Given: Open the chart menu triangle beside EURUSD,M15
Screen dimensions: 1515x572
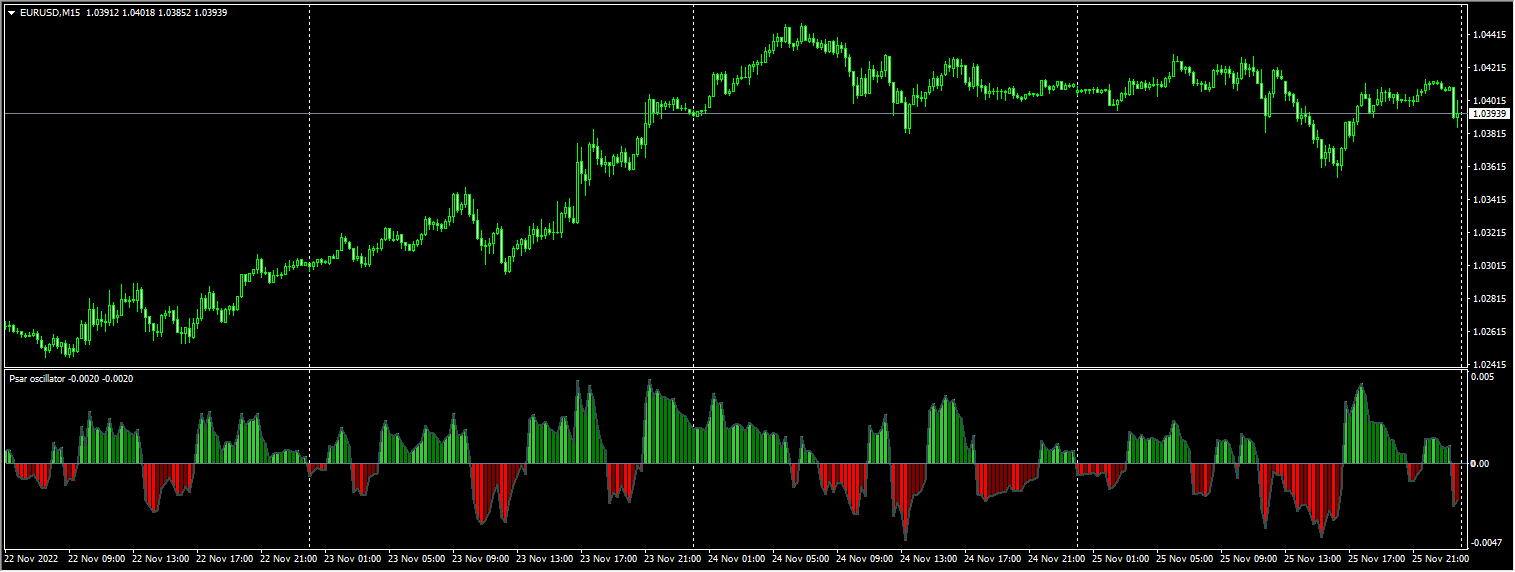Looking at the screenshot, I should 11,12.
